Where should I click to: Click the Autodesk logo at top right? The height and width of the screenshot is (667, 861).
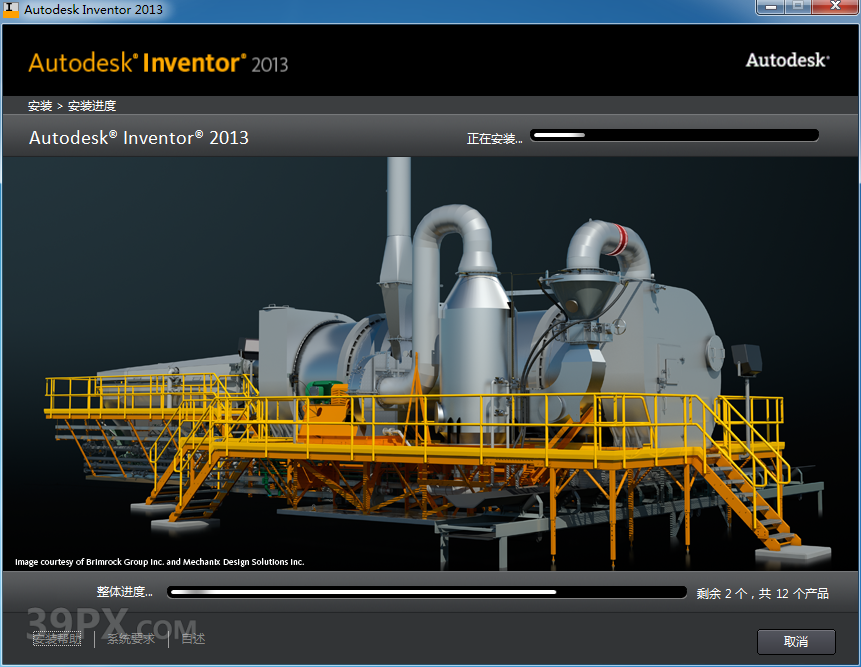coord(787,60)
